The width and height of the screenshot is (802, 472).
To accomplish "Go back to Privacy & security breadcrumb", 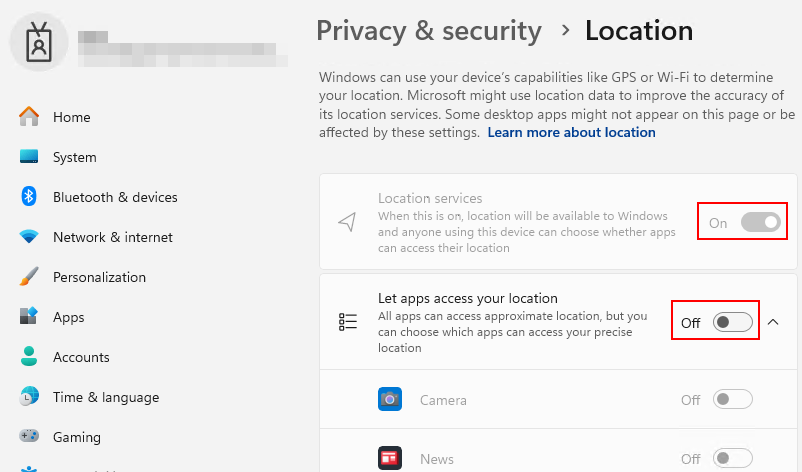I will point(428,30).
